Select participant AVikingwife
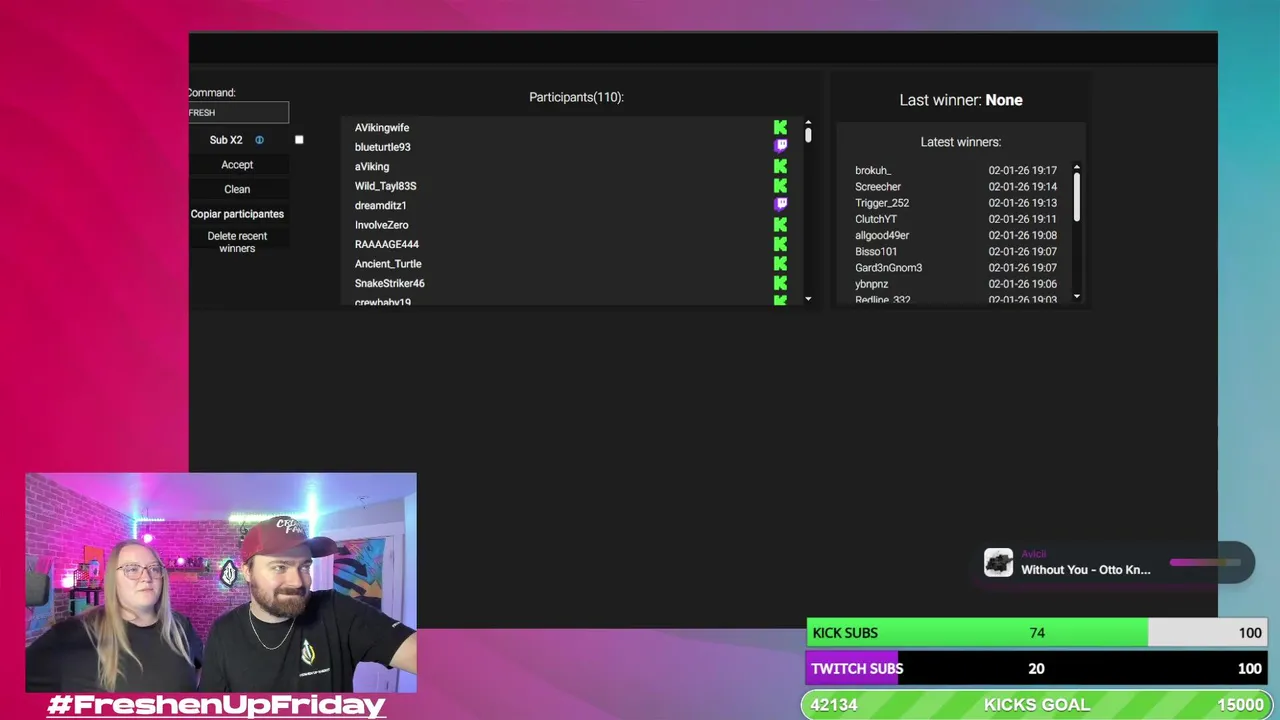1280x720 pixels. tap(382, 128)
